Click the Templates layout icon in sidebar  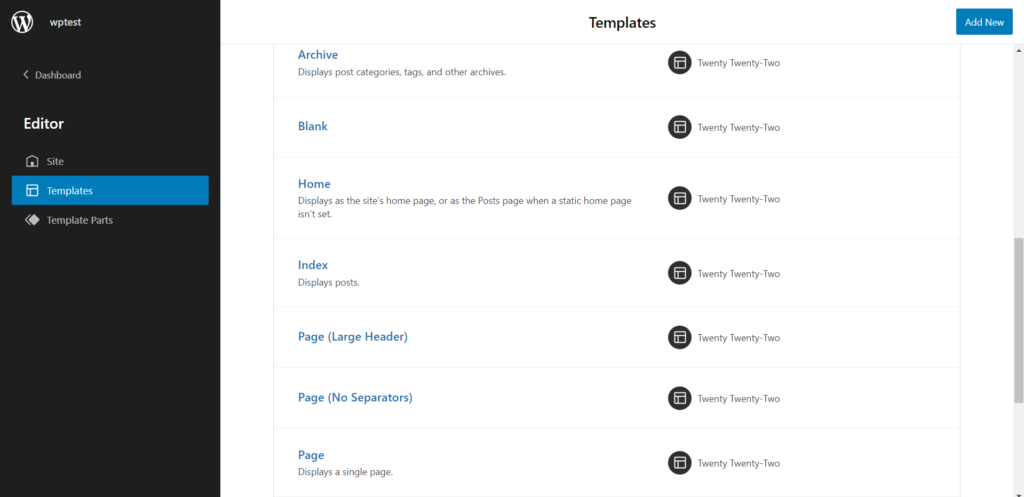point(32,190)
